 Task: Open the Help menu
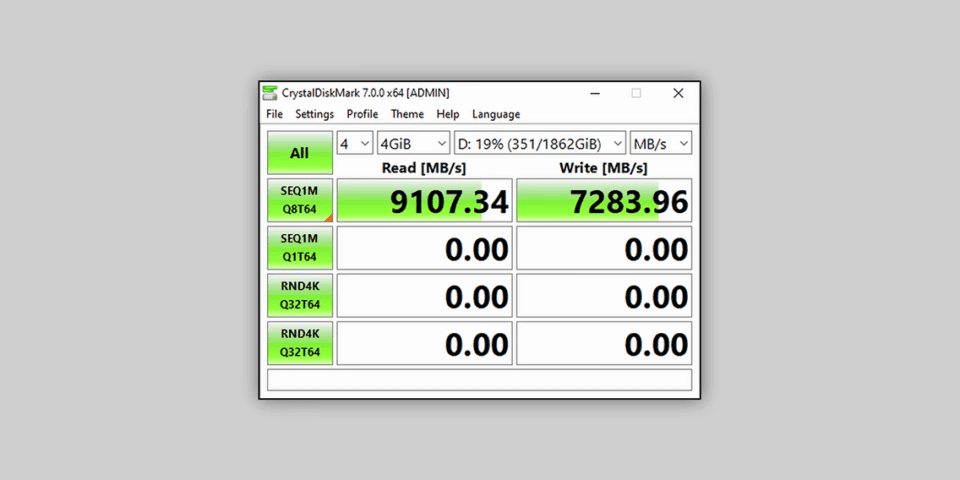[448, 114]
